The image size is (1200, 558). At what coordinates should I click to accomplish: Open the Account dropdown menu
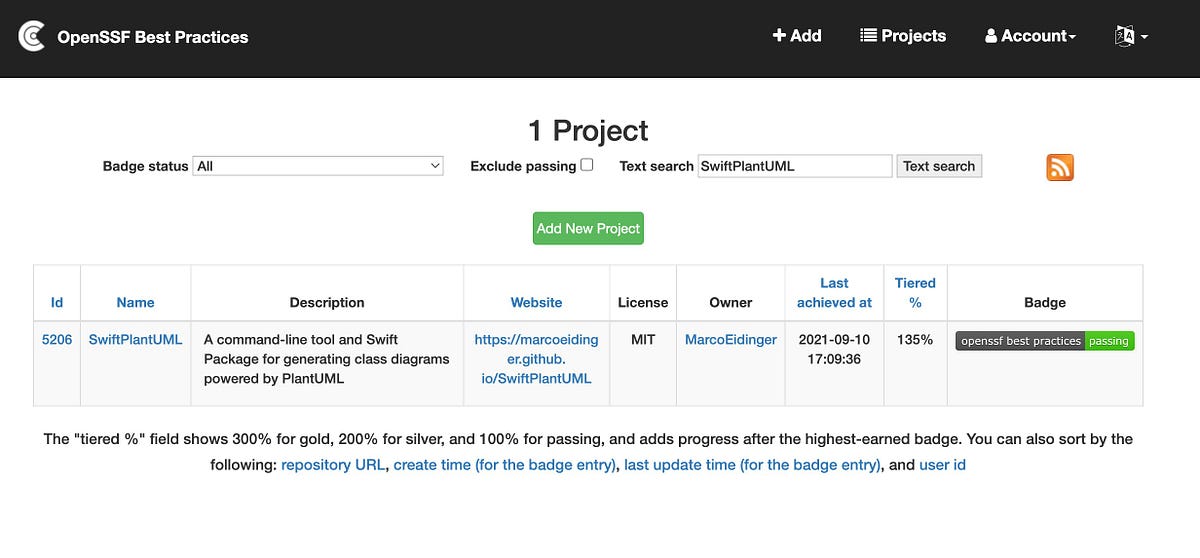coord(1030,36)
